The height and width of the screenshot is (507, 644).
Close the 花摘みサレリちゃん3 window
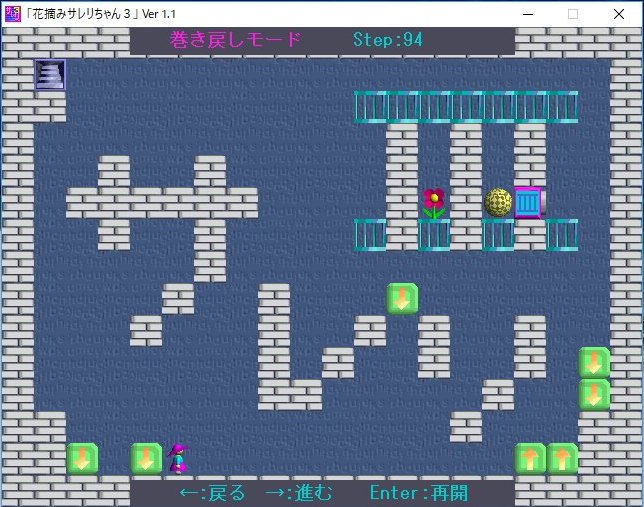tap(619, 13)
